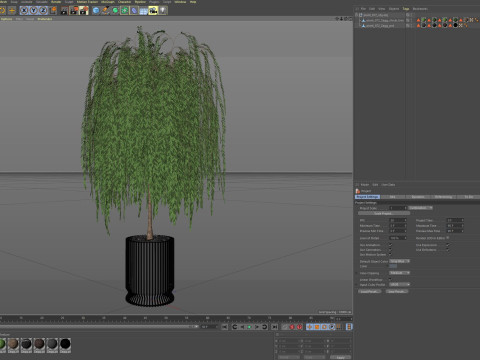Toggle the Use Expression checkbox
The width and height of the screenshot is (480, 360).
coord(448,245)
